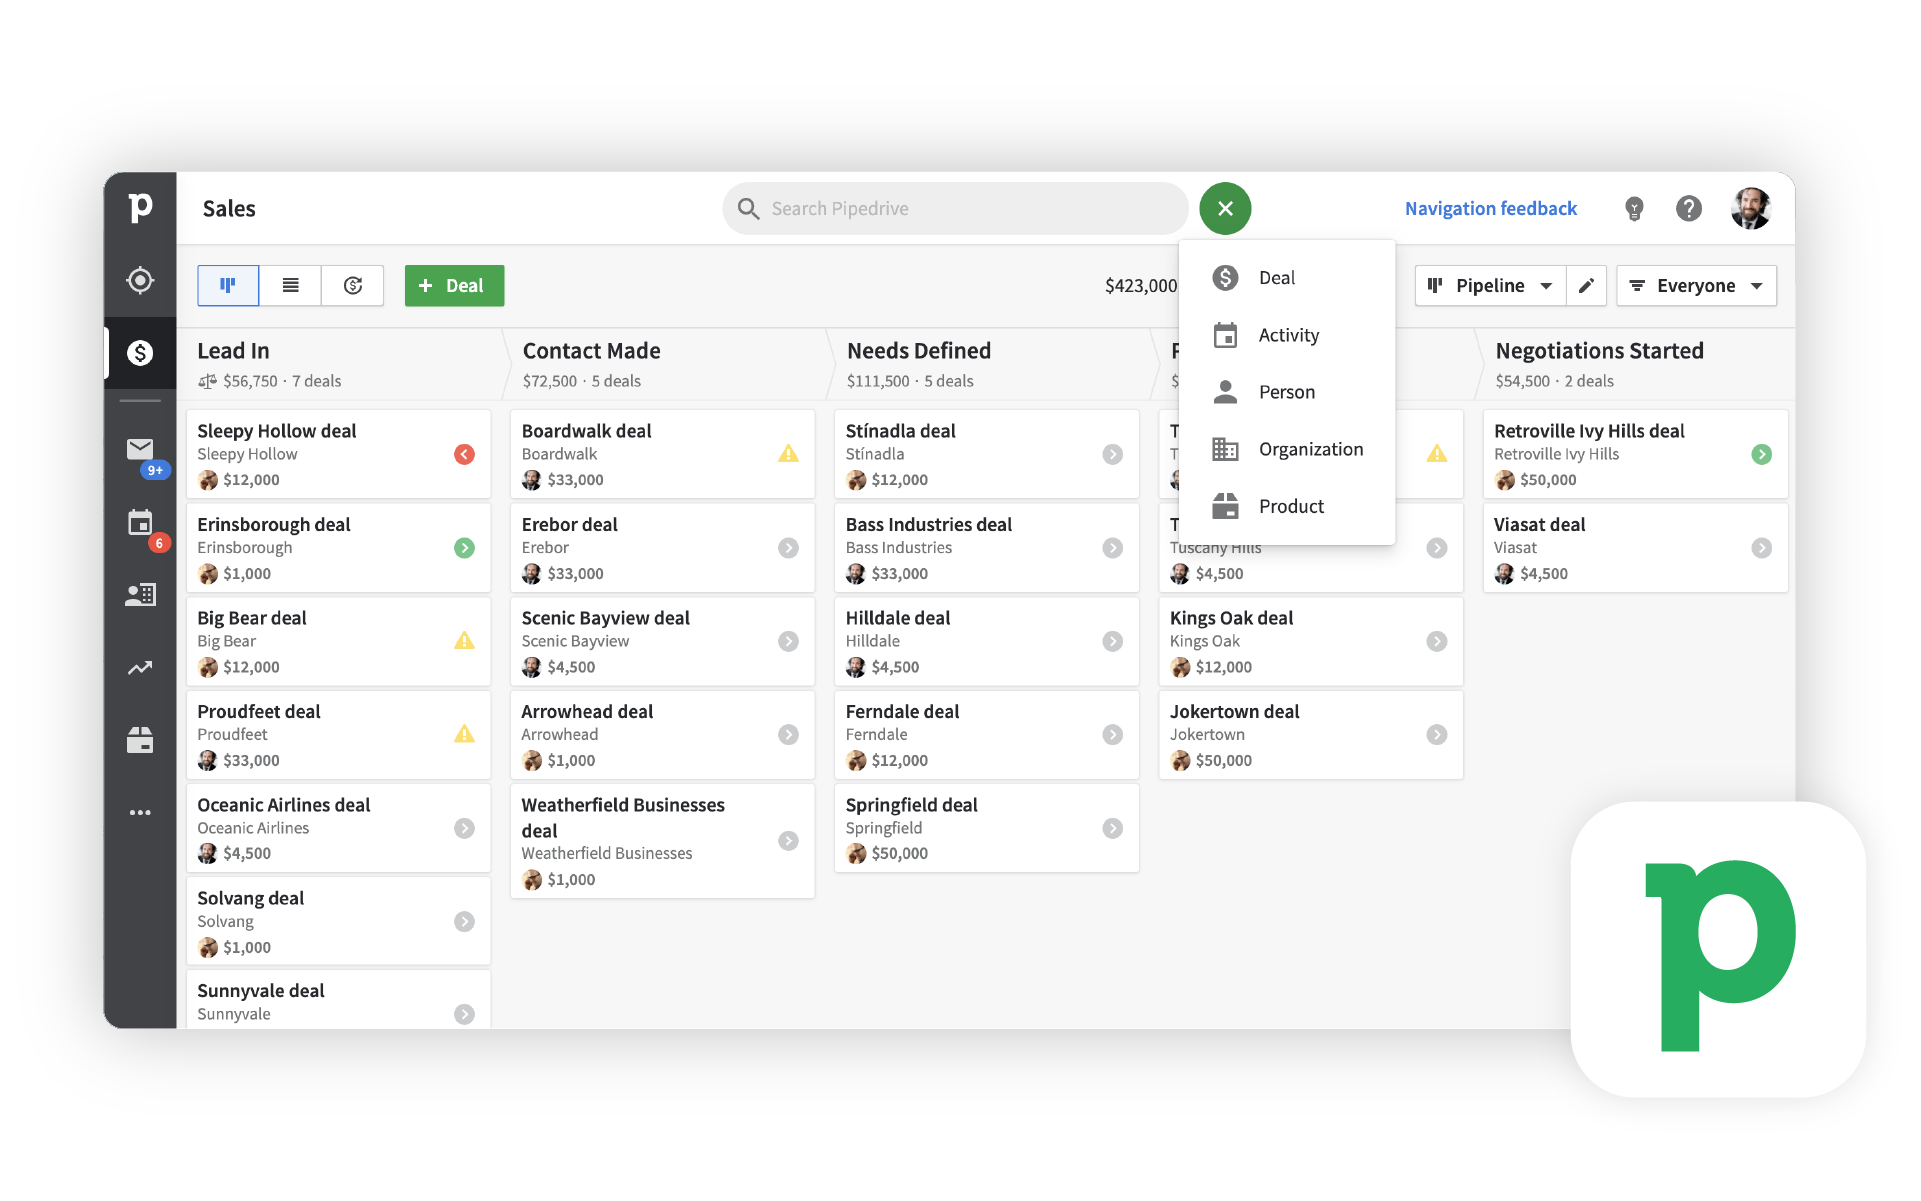Select Organization from quick add menu
Viewport: 1921px width, 1201px height.
pos(1287,449)
